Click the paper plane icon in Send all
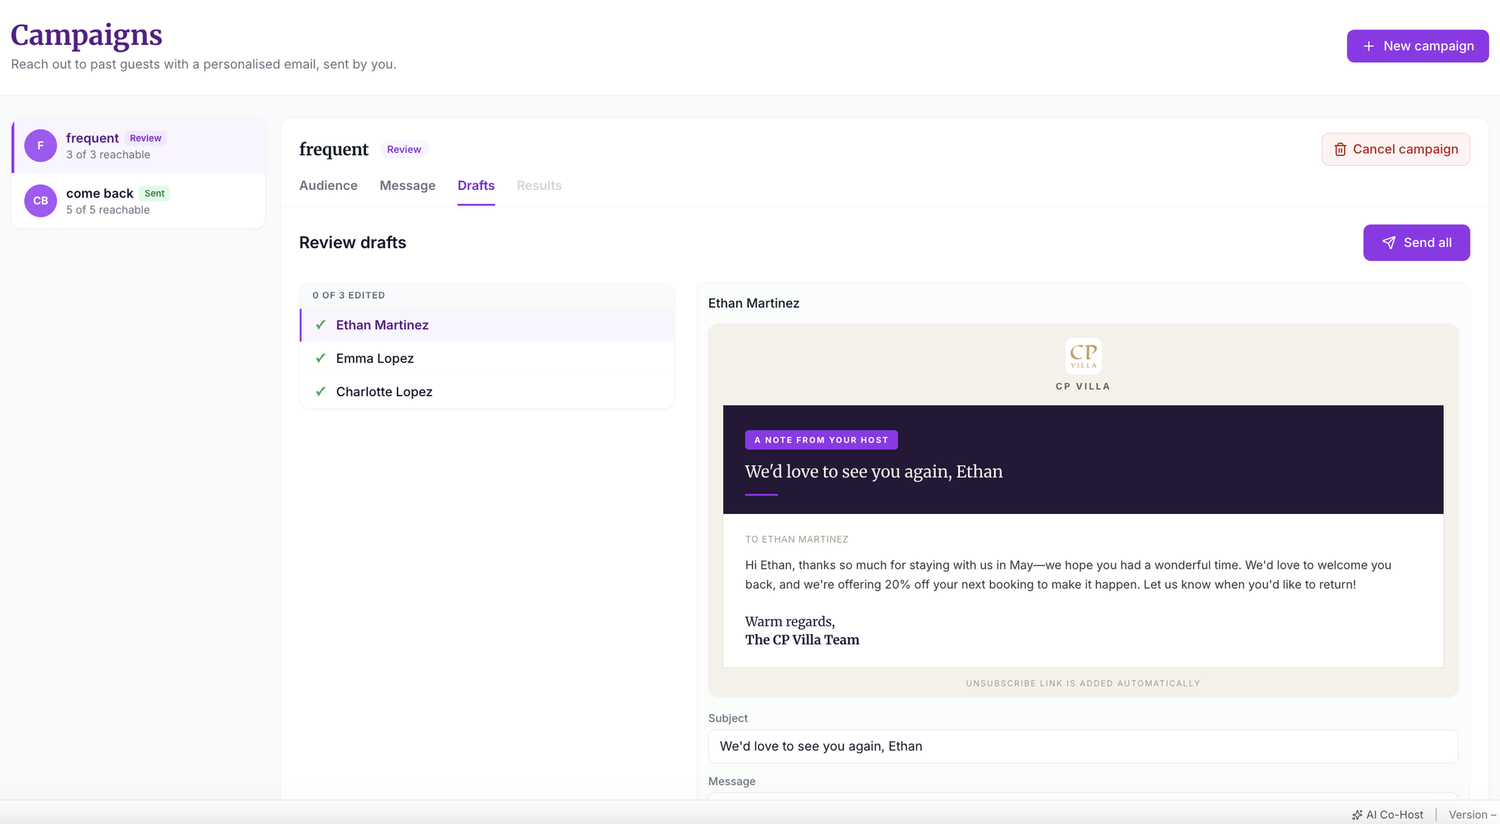The image size is (1500, 824). (1389, 243)
